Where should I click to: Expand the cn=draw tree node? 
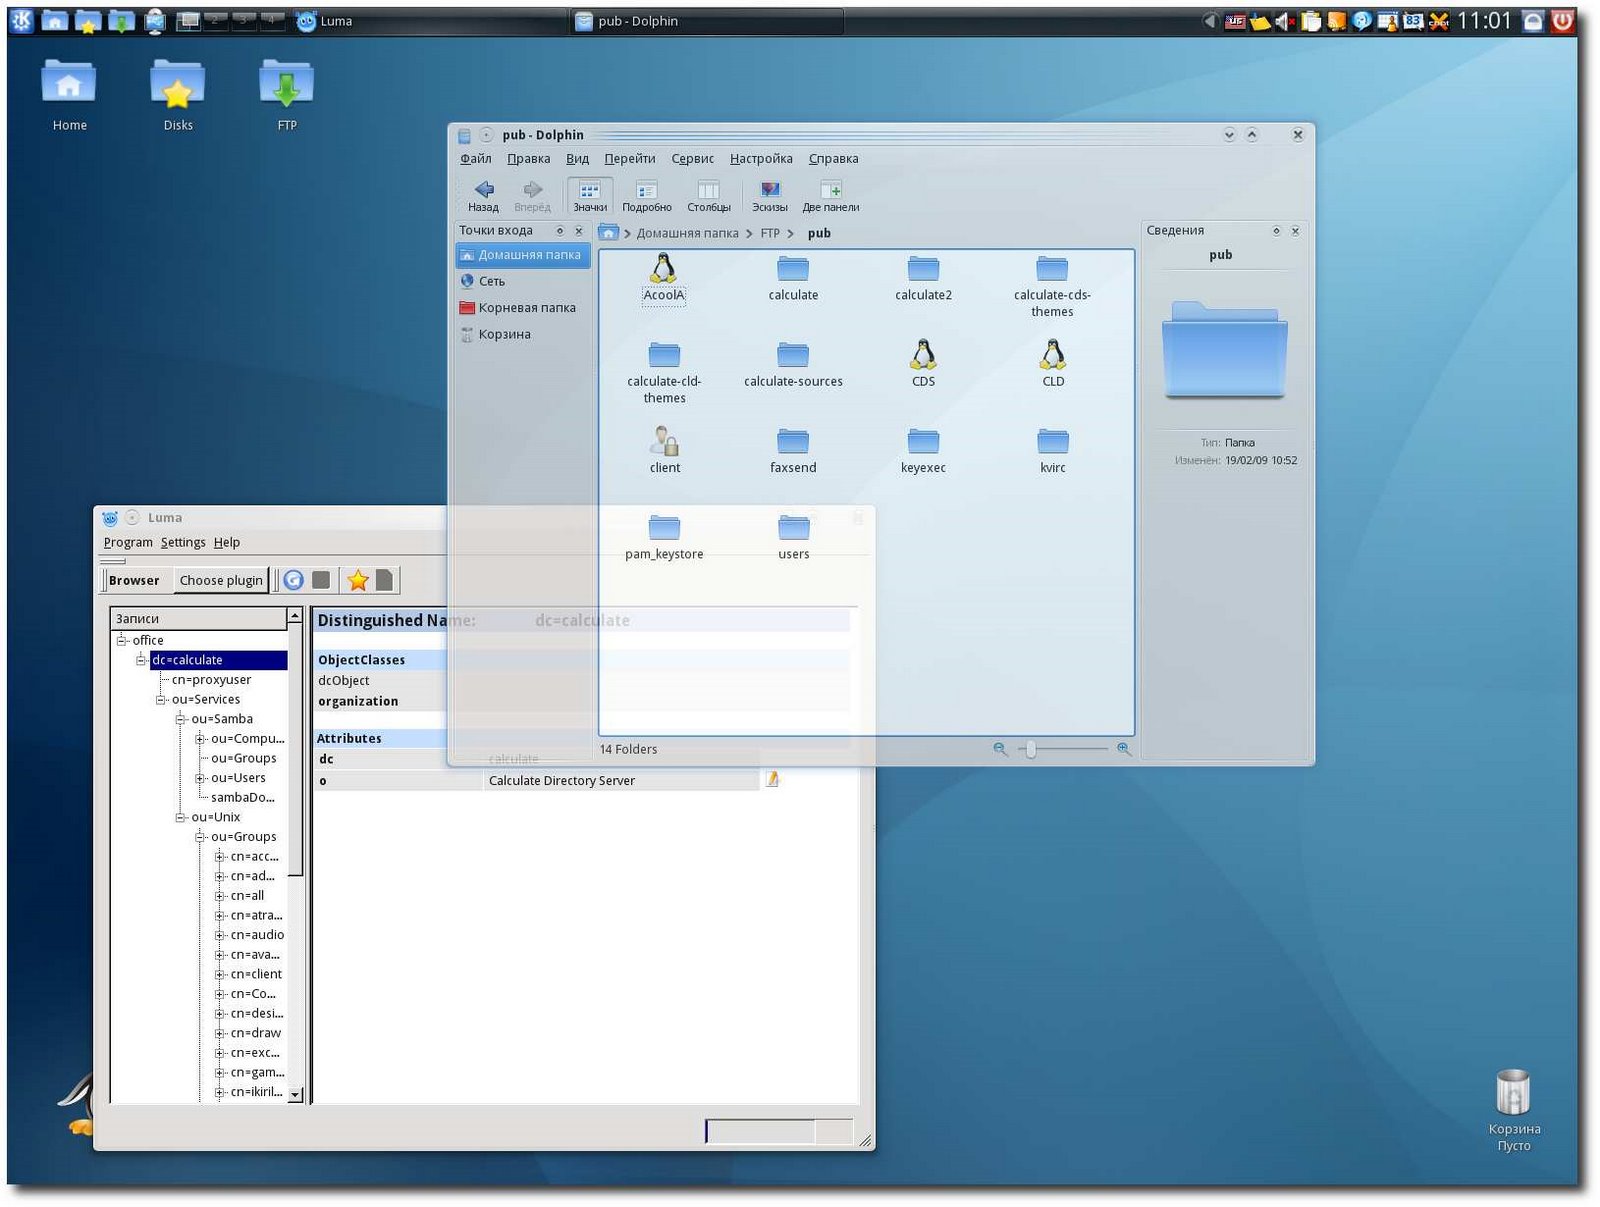click(220, 1033)
